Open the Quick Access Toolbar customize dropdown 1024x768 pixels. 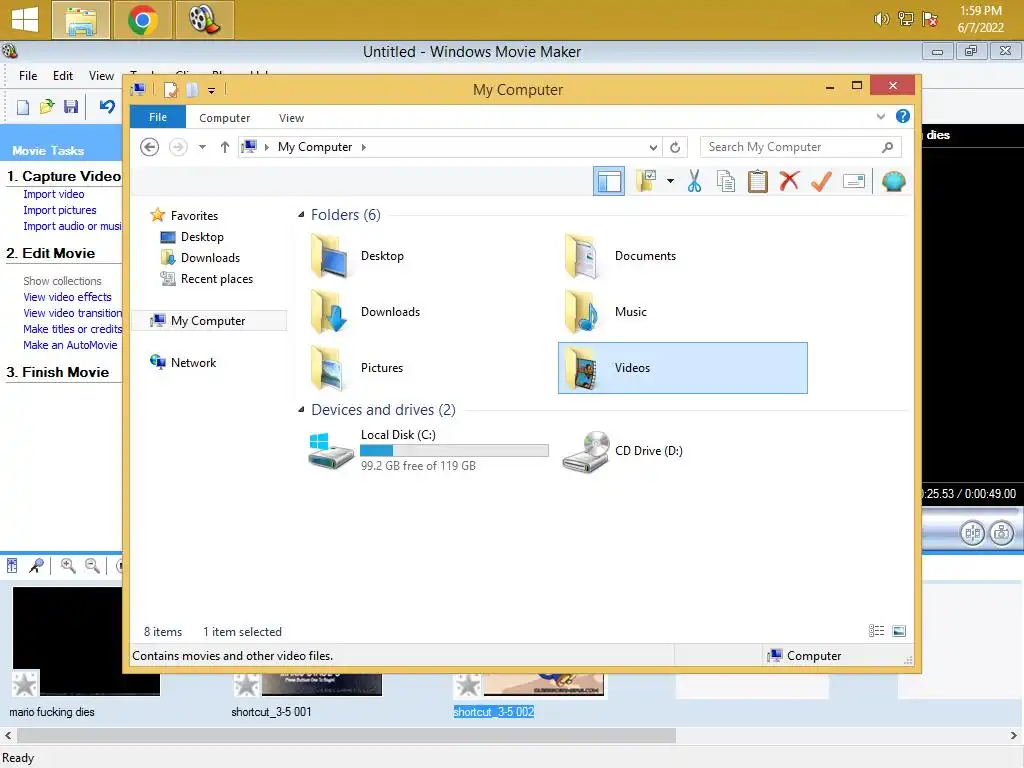point(212,90)
